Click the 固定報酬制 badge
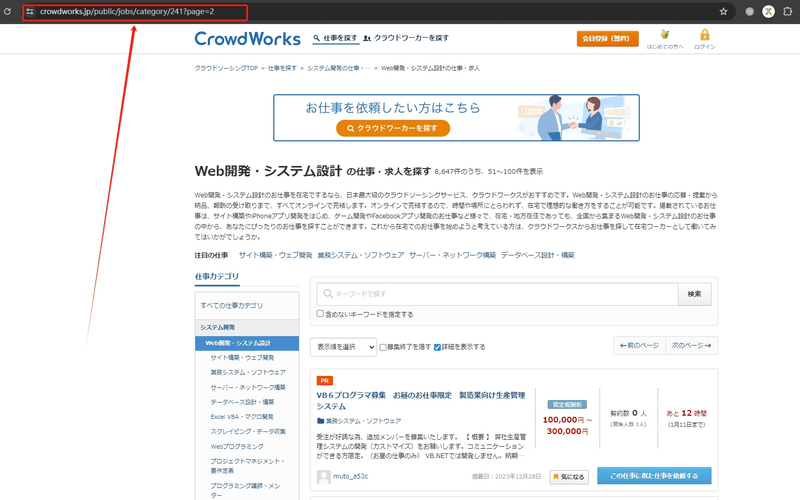Image resolution: width=800 pixels, height=500 pixels. pyautogui.click(x=567, y=405)
